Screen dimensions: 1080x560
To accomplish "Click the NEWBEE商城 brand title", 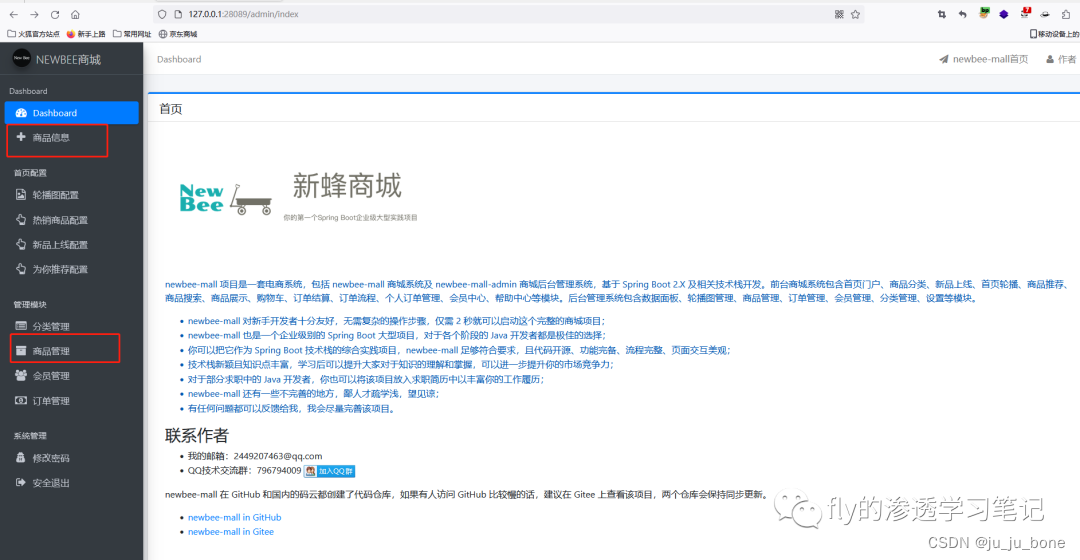I will (x=68, y=60).
